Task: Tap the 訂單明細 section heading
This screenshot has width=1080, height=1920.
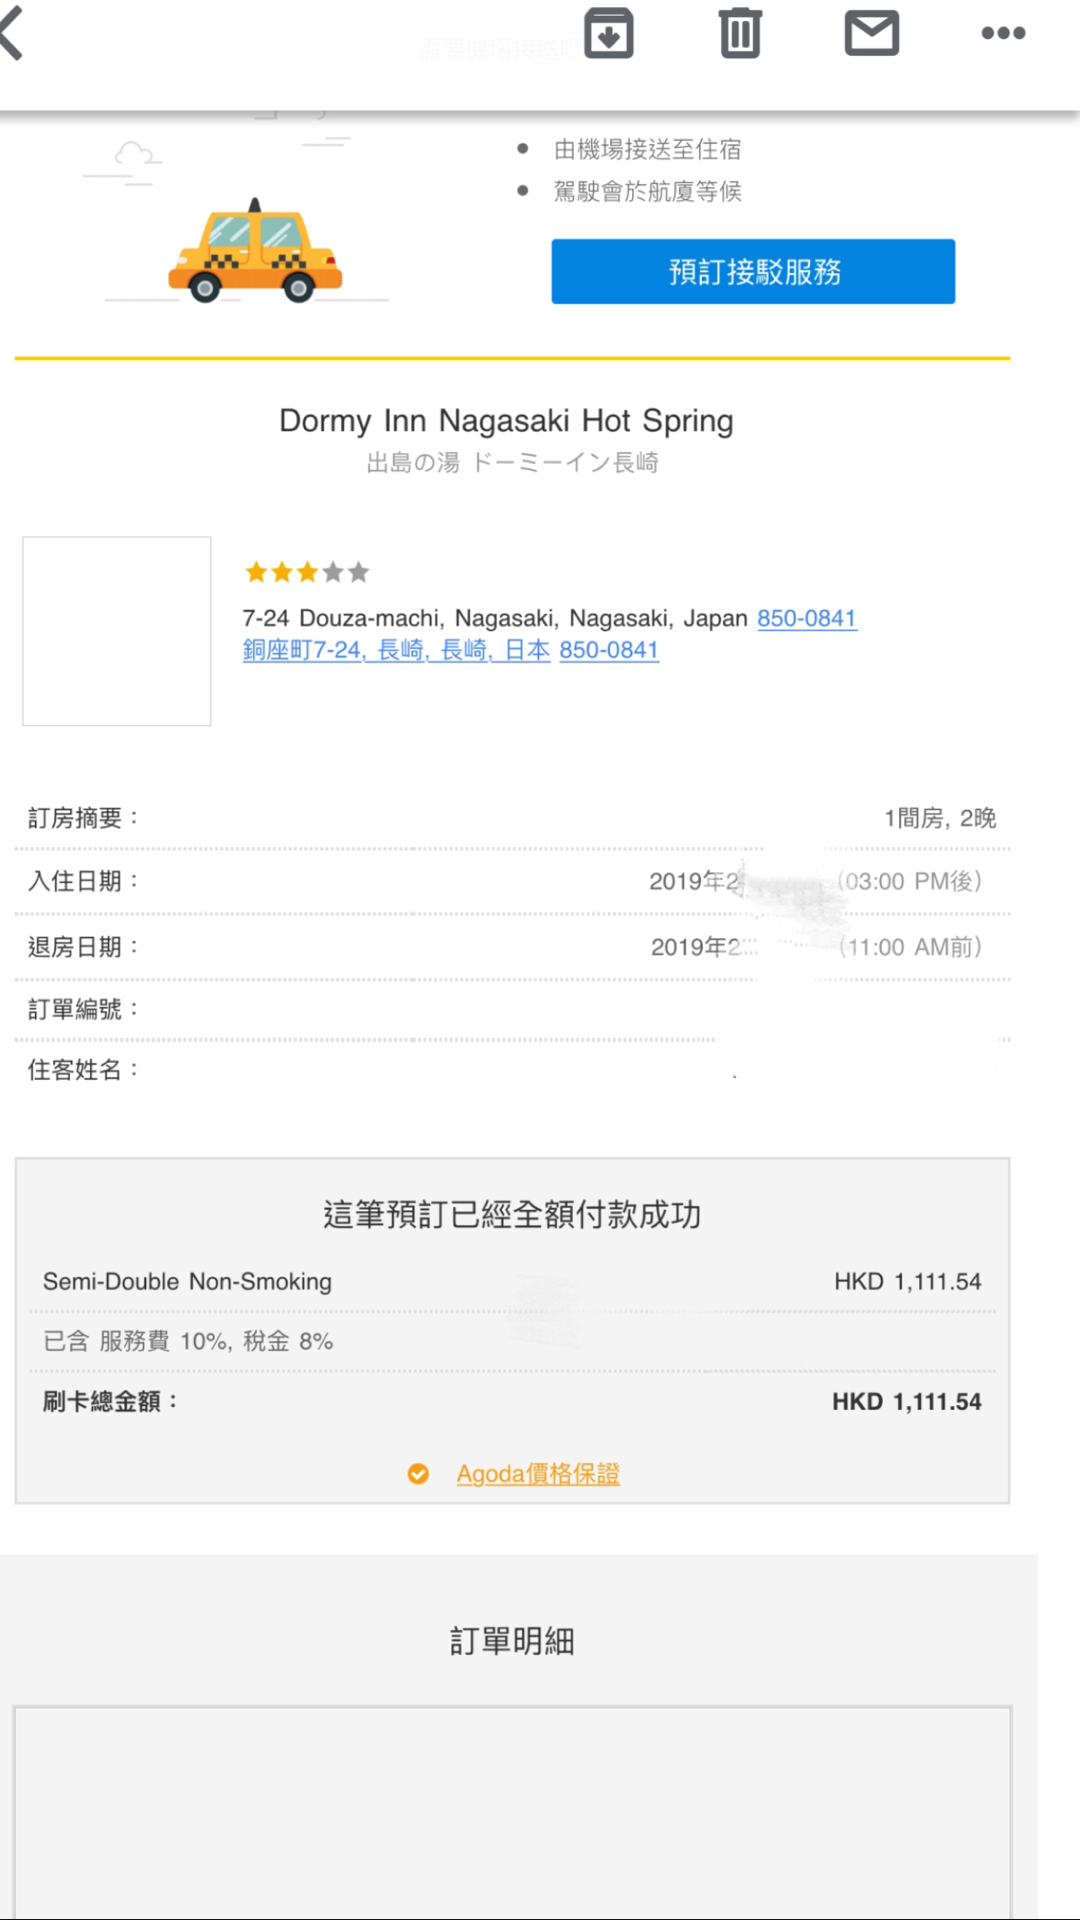Action: coord(512,1641)
